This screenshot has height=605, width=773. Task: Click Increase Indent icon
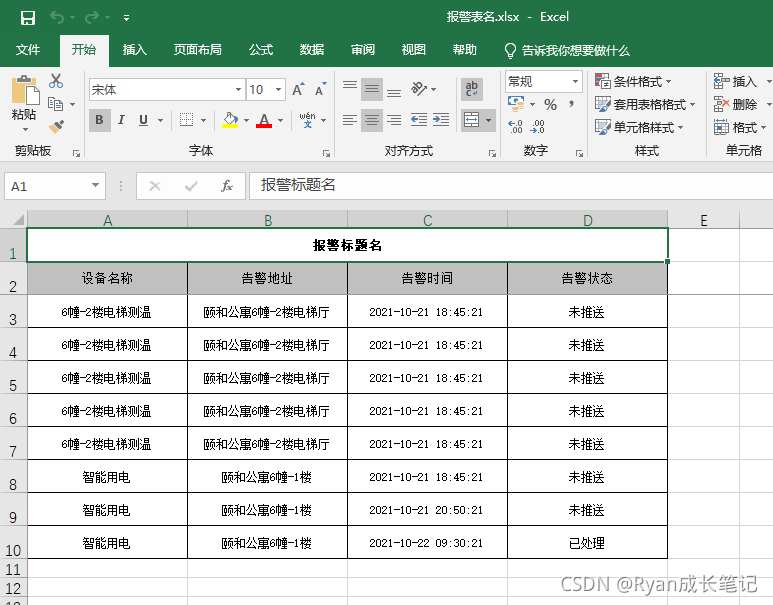441,120
